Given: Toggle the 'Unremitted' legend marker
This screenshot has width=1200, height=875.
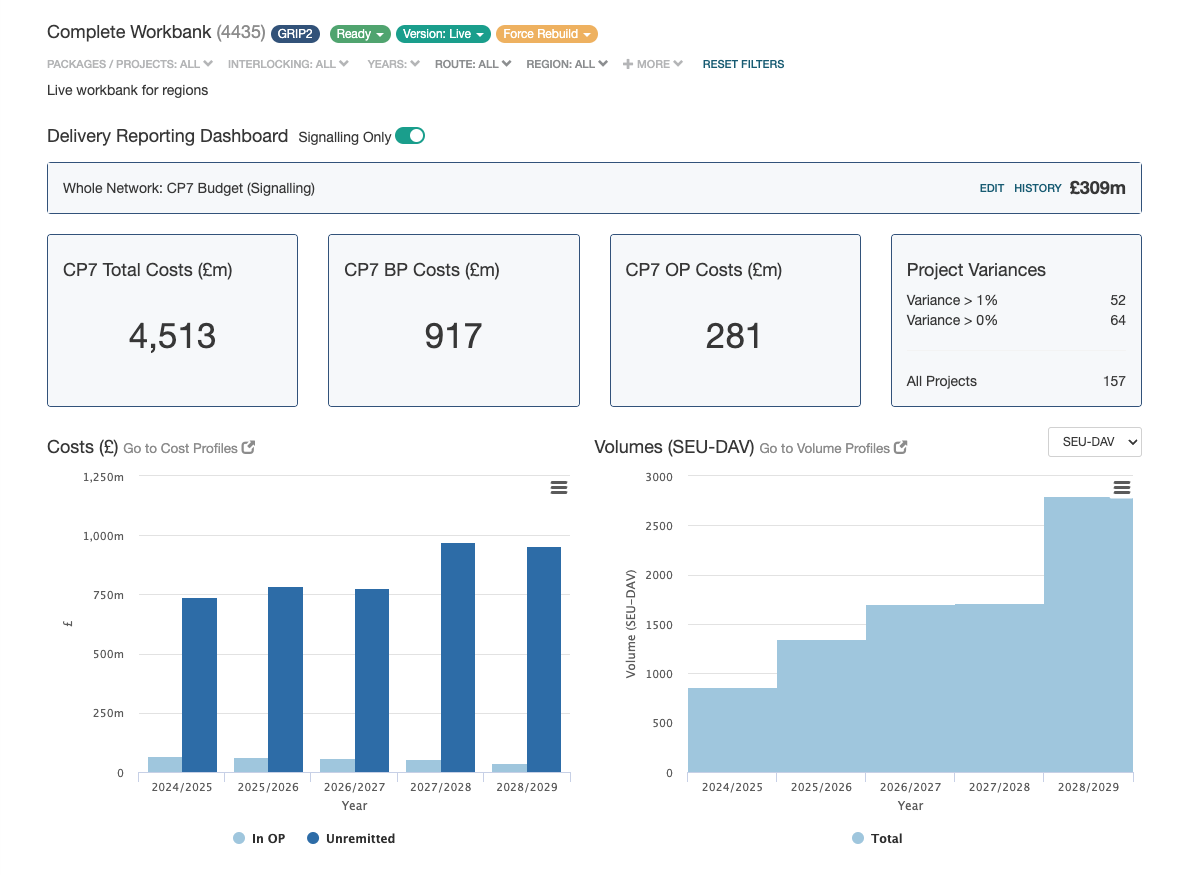Looking at the screenshot, I should click(x=313, y=838).
